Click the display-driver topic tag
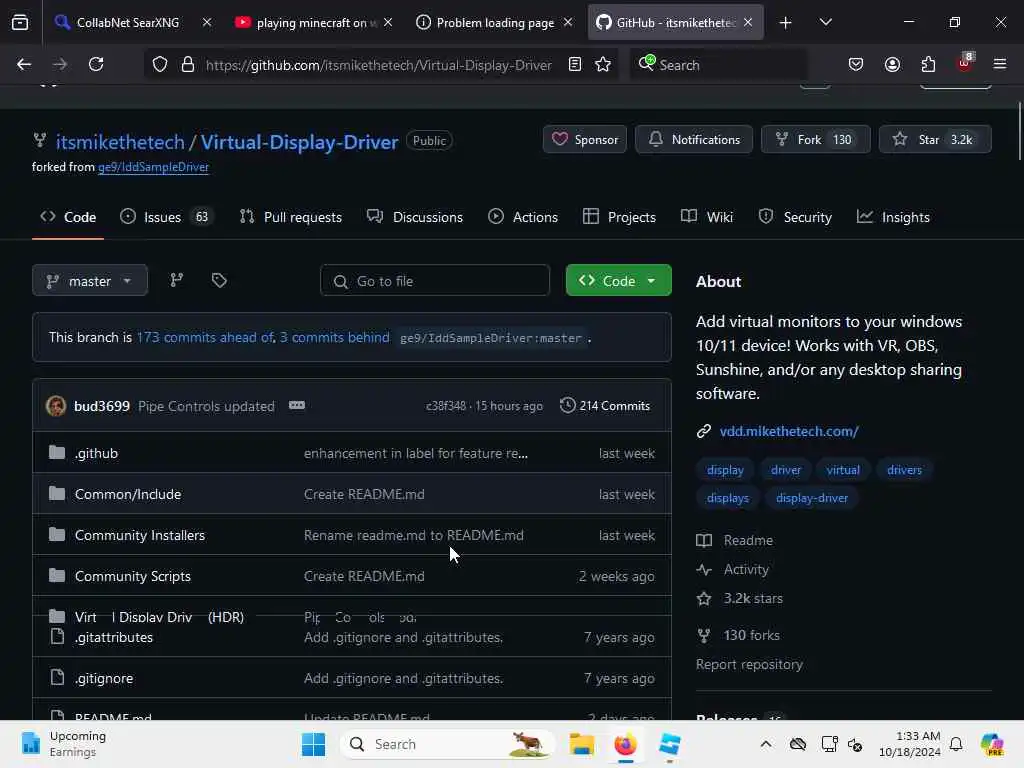1024x768 pixels. point(812,498)
